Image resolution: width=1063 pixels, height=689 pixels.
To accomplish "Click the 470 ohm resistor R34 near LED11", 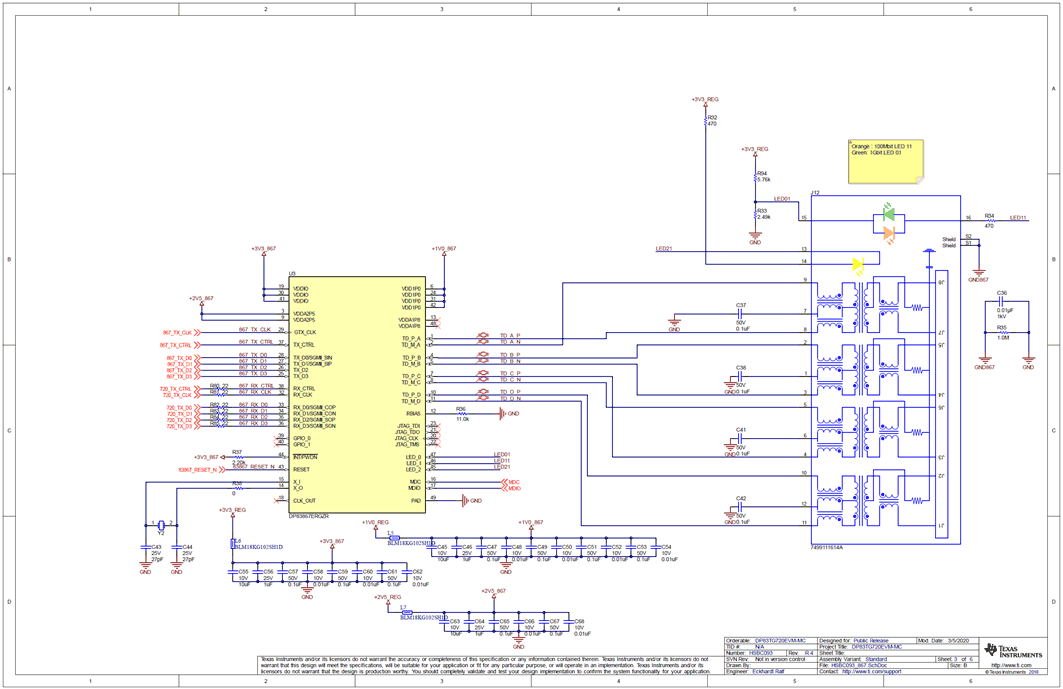I will tap(990, 219).
